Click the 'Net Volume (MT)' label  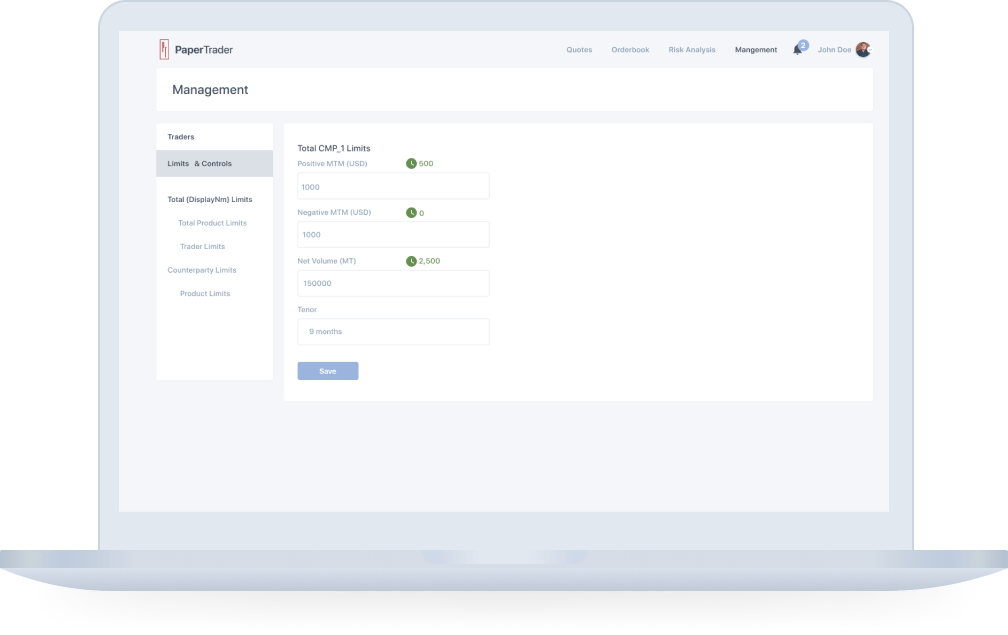pyautogui.click(x=327, y=261)
